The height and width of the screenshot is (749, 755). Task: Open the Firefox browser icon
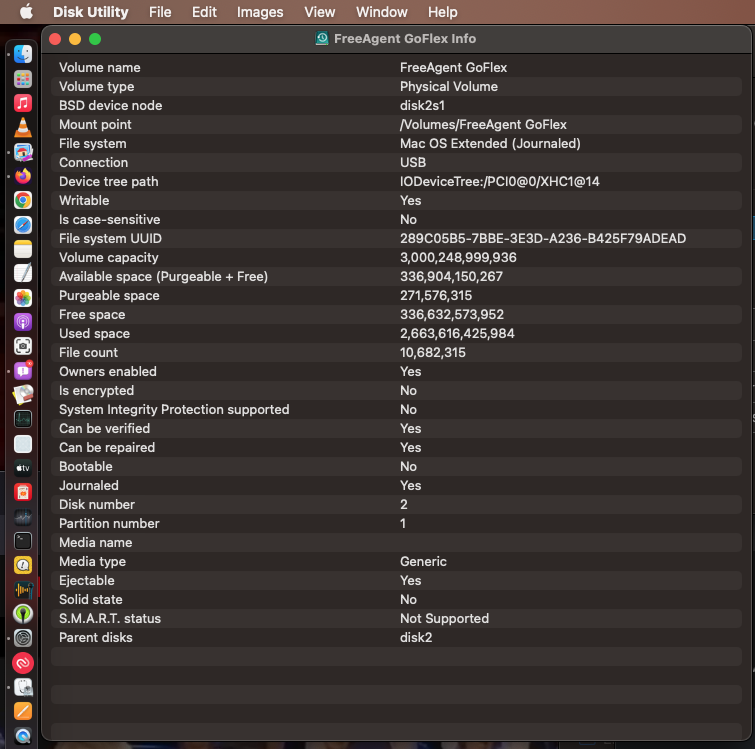click(23, 176)
